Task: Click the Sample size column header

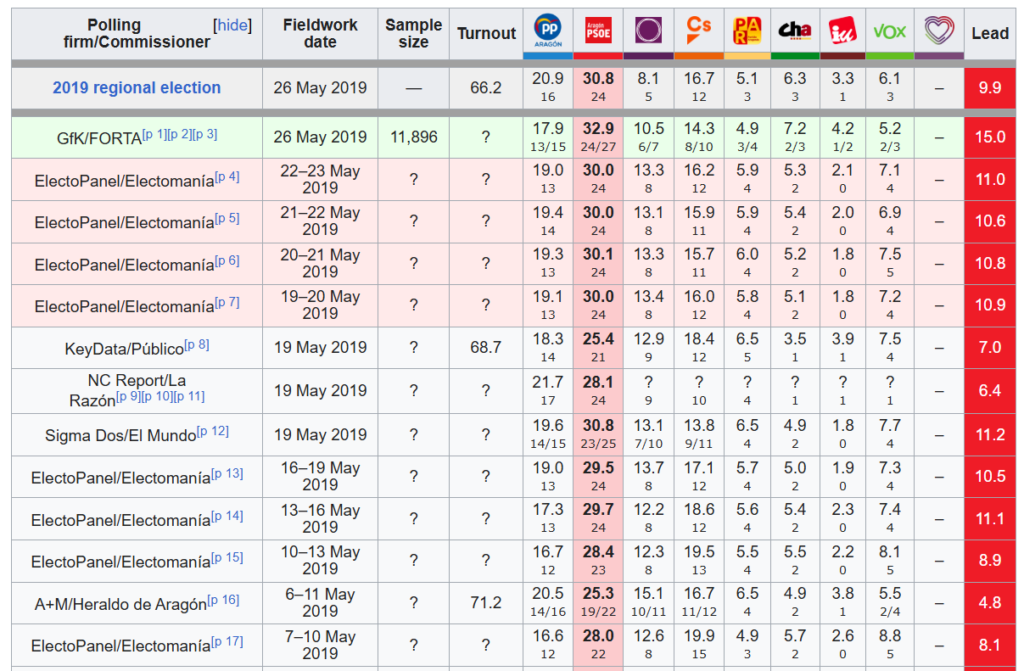Action: click(413, 33)
